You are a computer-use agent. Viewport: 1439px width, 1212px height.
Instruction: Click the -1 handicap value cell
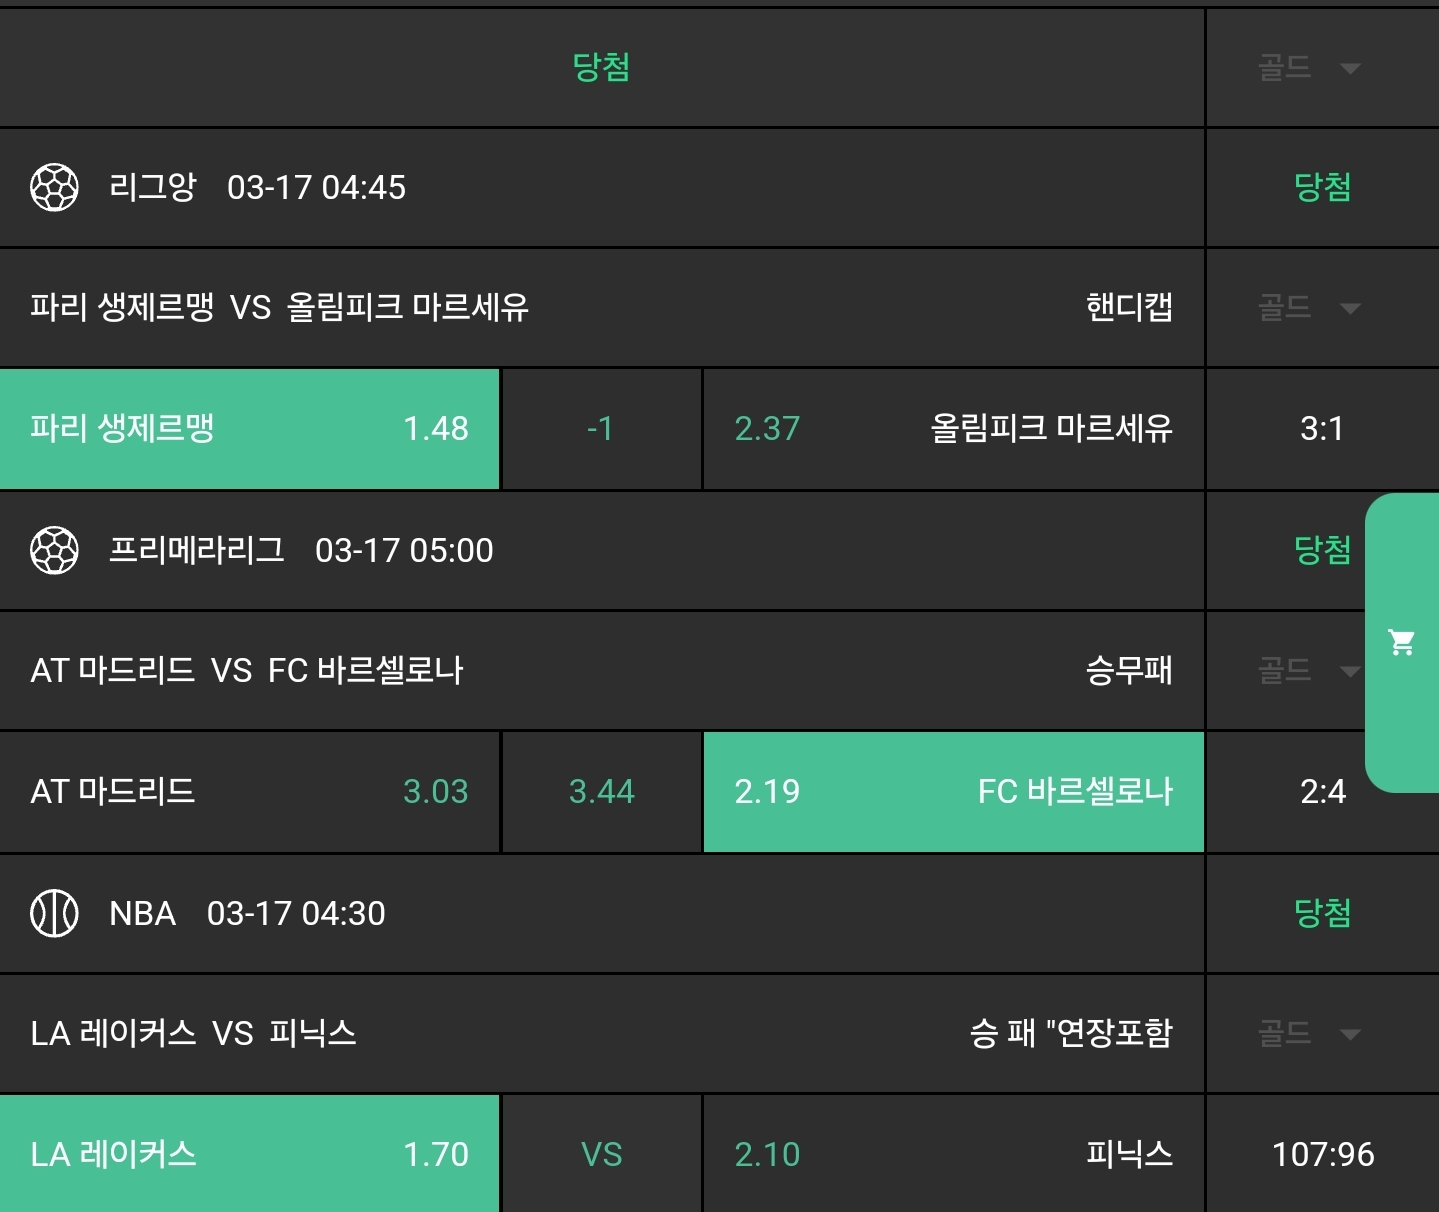click(x=601, y=429)
